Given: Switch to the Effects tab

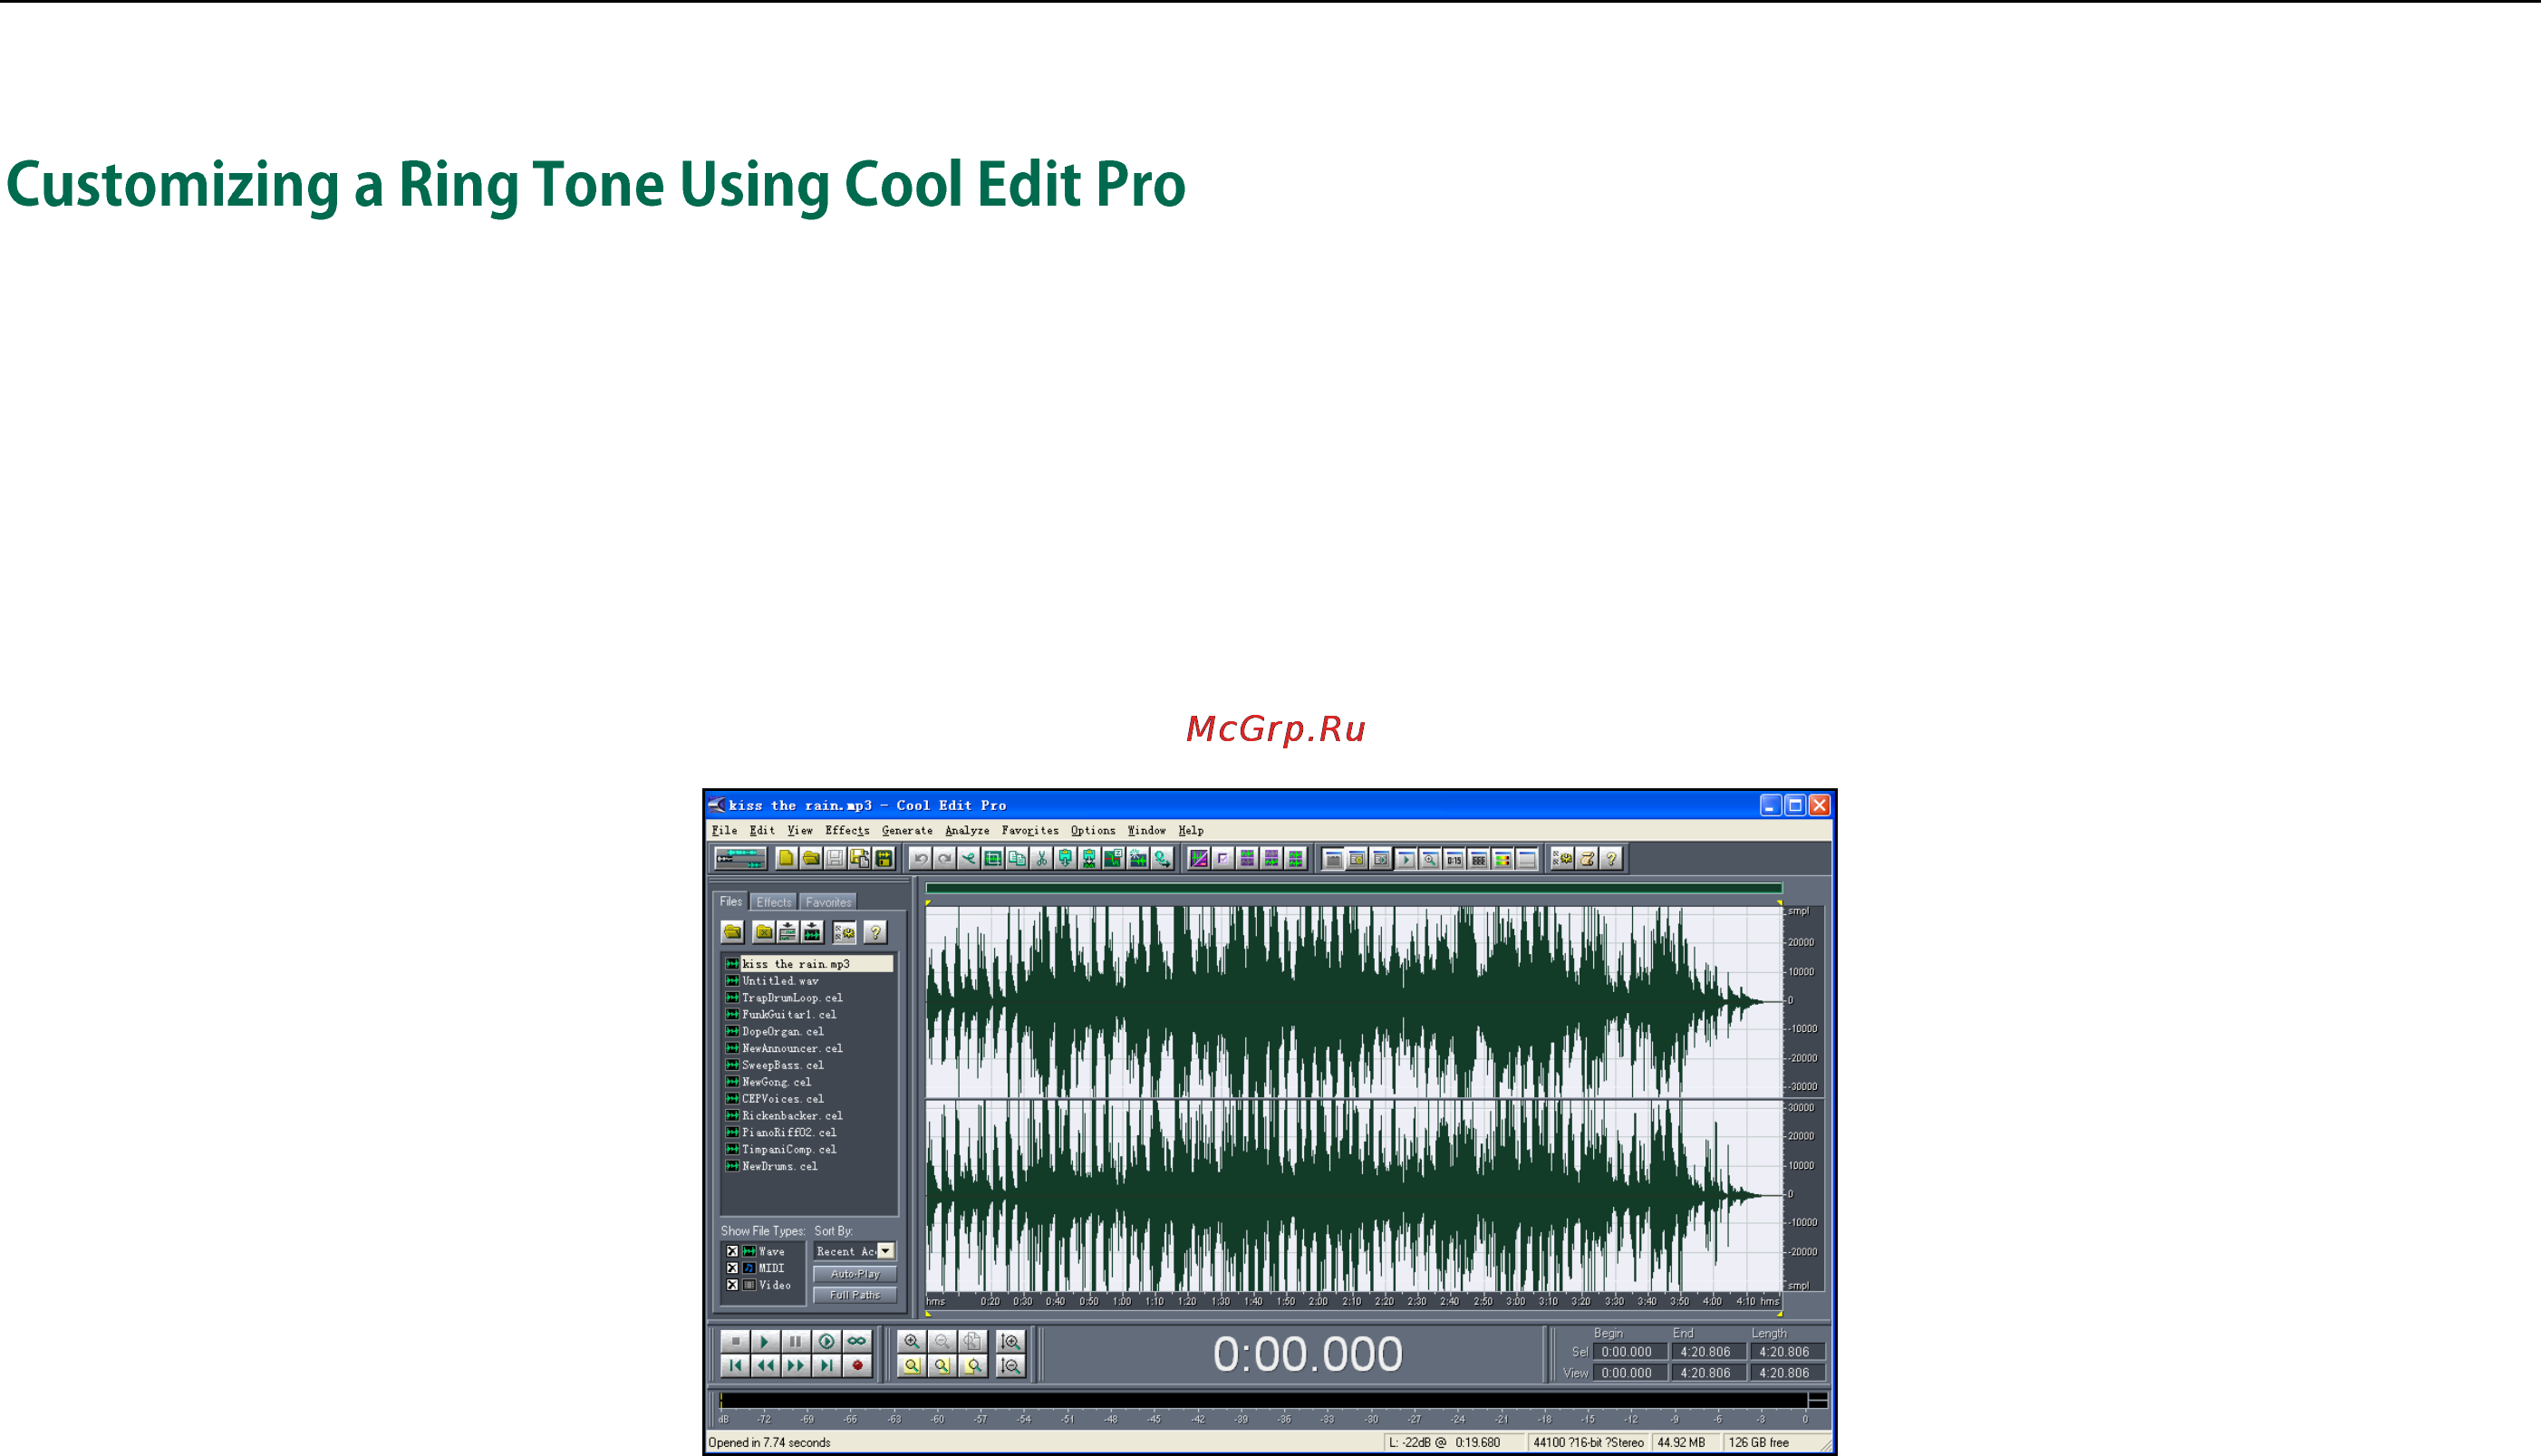Looking at the screenshot, I should [773, 902].
